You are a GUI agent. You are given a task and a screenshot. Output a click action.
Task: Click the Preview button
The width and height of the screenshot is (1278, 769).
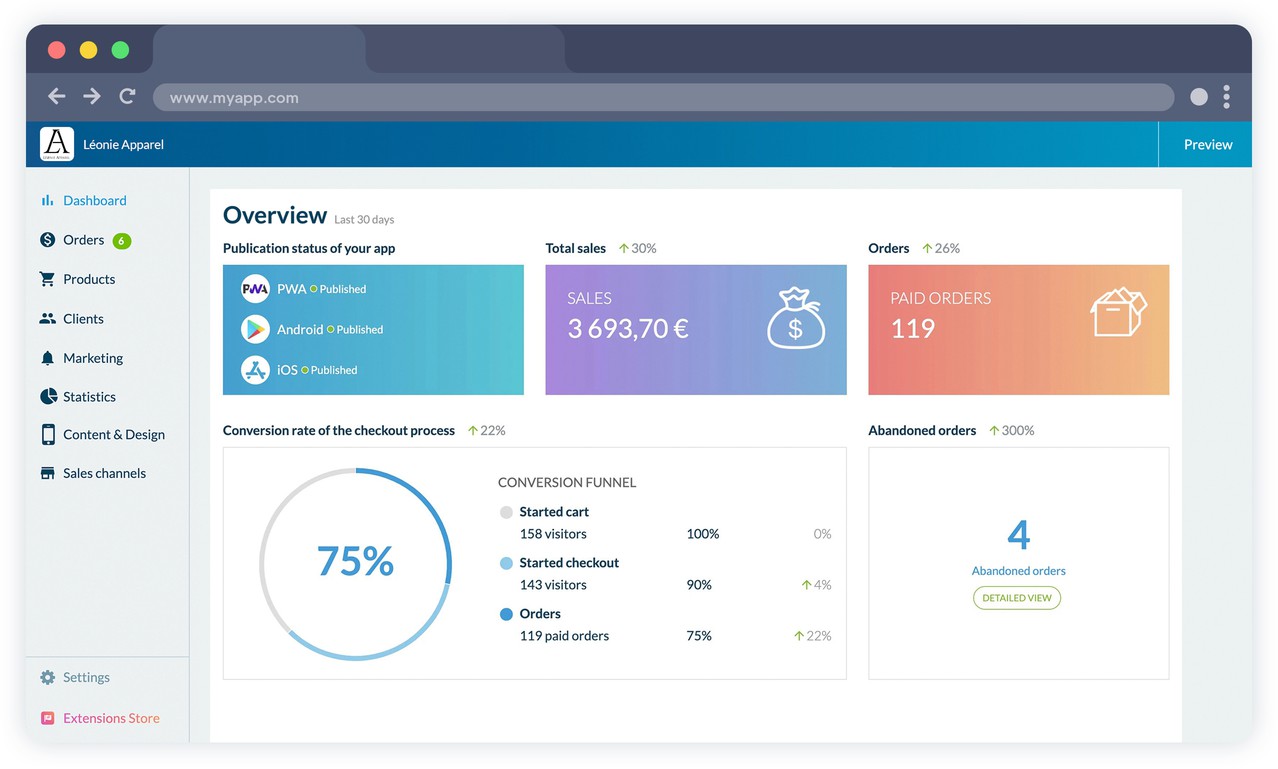[1207, 144]
